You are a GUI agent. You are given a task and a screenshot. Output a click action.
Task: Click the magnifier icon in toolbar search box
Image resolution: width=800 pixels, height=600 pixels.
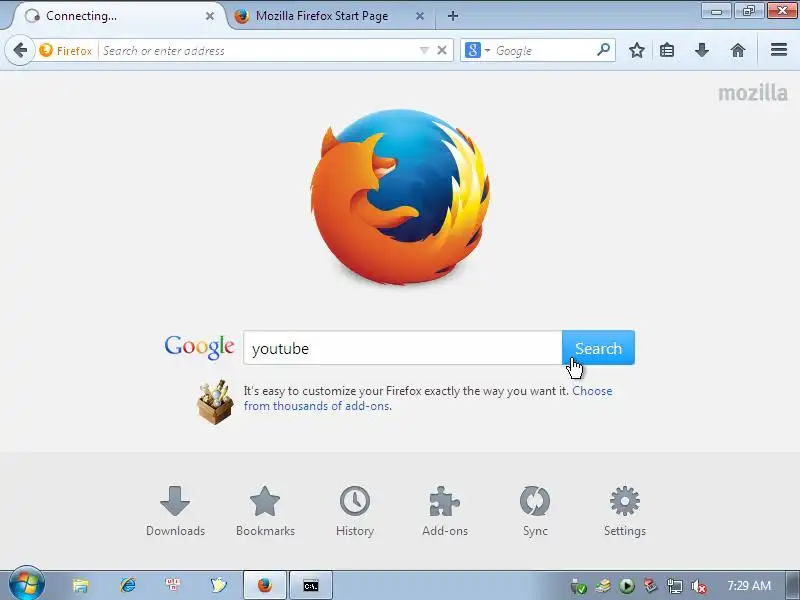point(603,50)
